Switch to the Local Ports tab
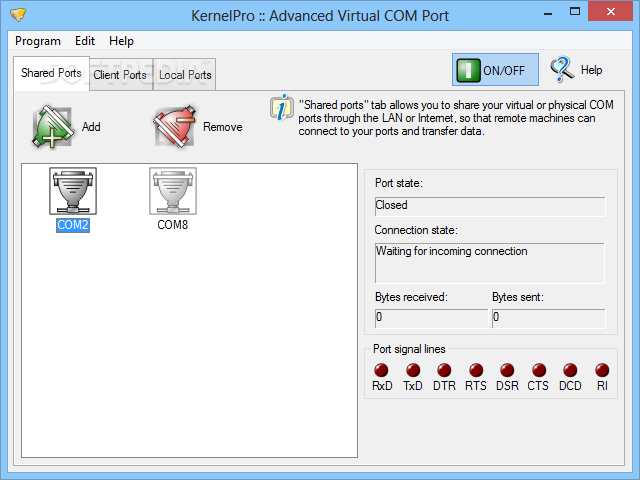The height and width of the screenshot is (480, 640). tap(185, 75)
